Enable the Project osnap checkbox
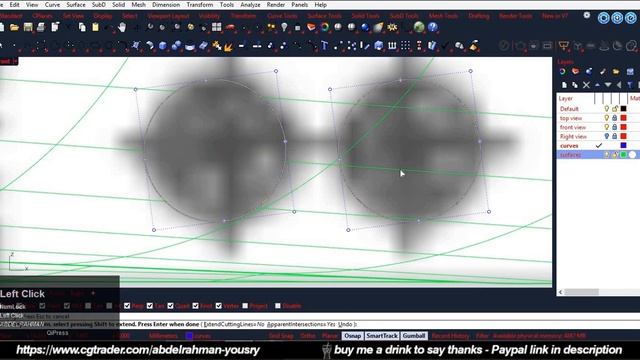Image resolution: width=640 pixels, height=360 pixels. [x=245, y=306]
